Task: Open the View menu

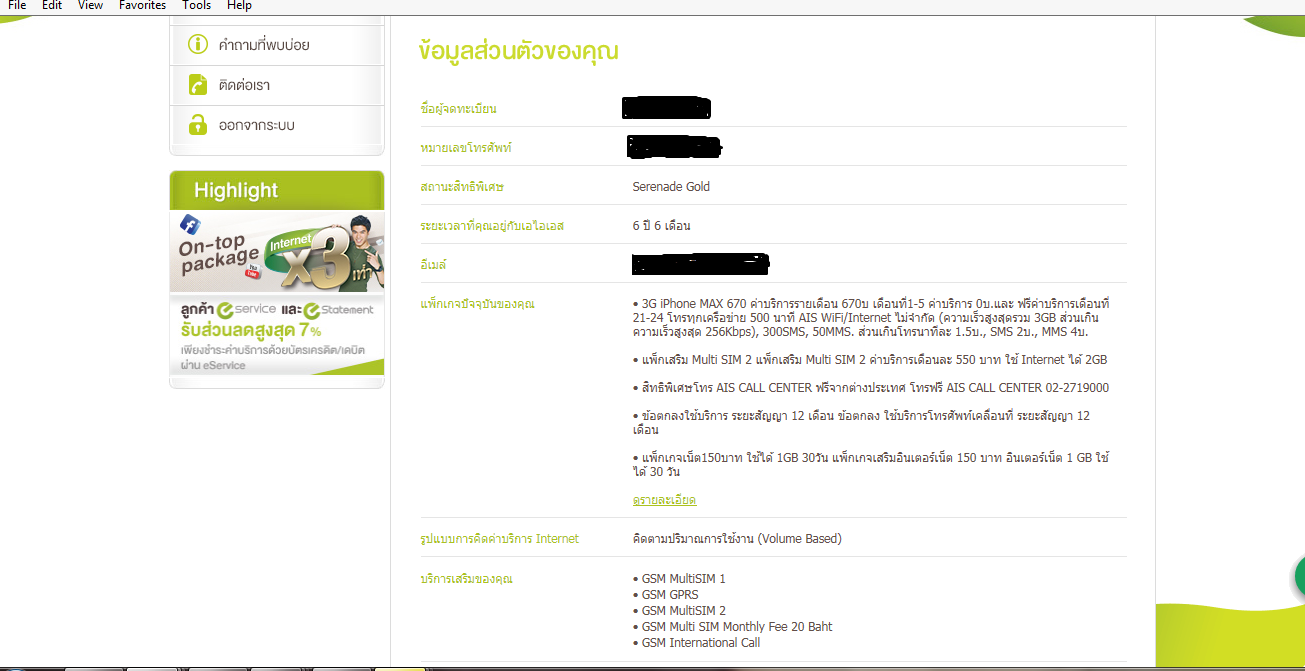Action: click(x=90, y=5)
